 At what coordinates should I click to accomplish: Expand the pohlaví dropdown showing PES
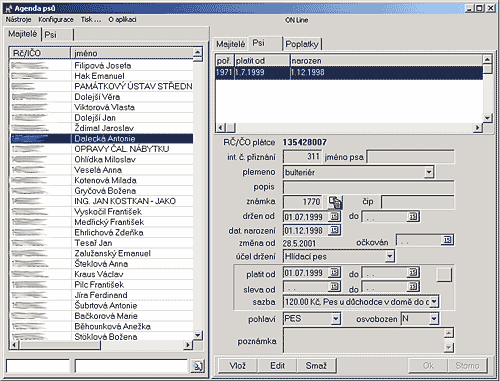[336, 319]
